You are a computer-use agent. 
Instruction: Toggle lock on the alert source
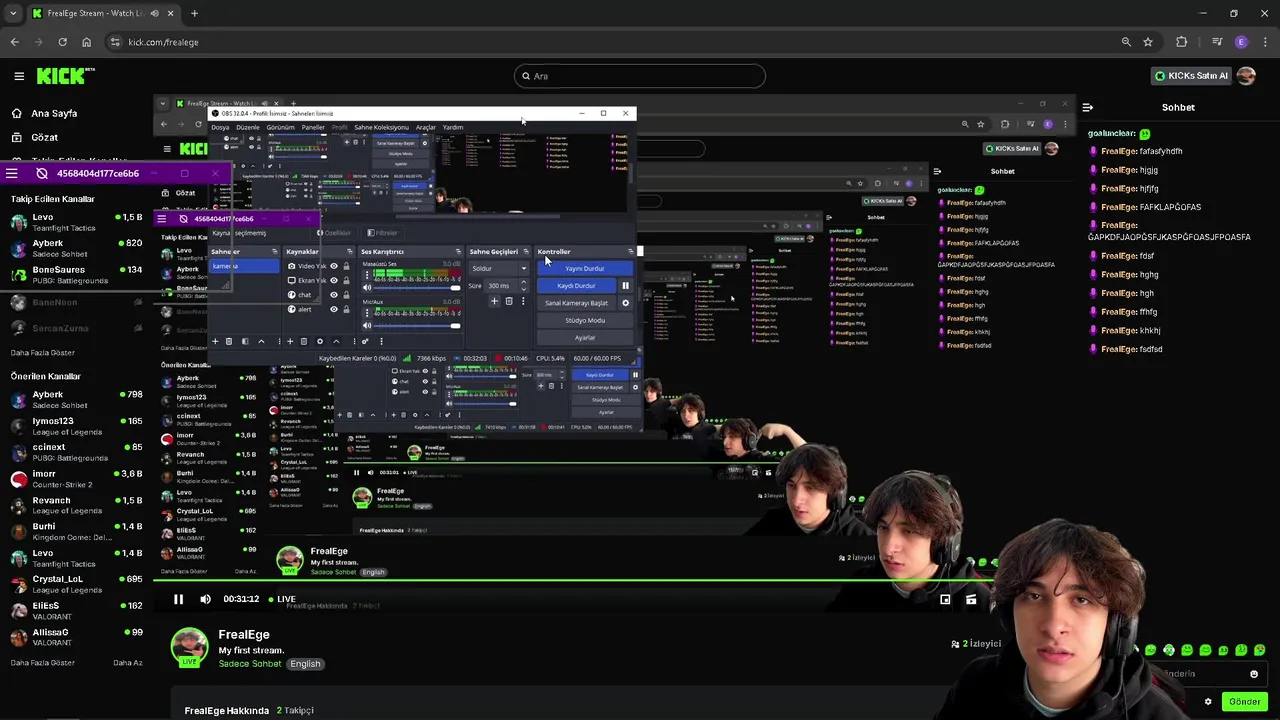pos(346,309)
